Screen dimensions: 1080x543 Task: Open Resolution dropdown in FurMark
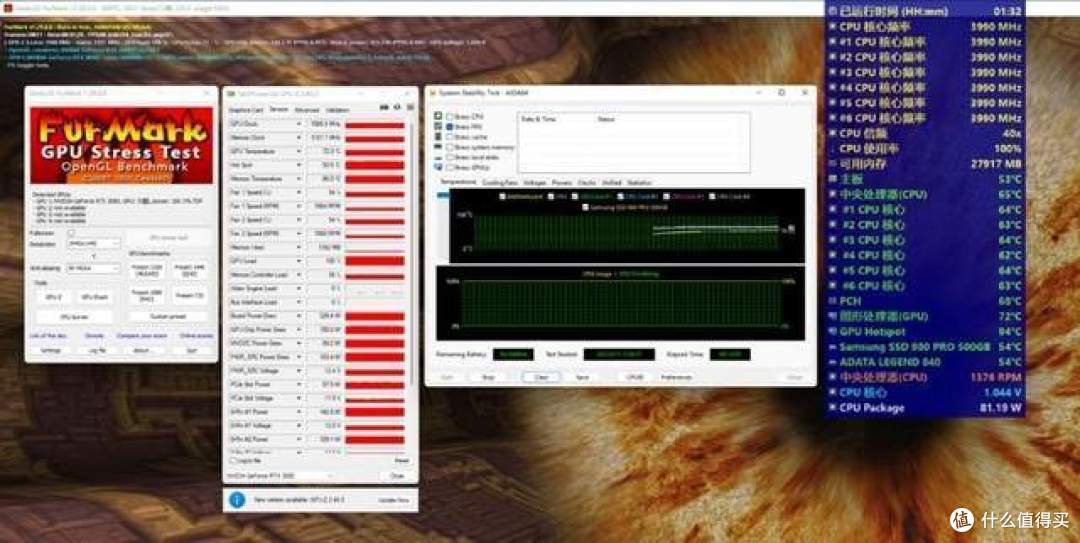pos(94,243)
